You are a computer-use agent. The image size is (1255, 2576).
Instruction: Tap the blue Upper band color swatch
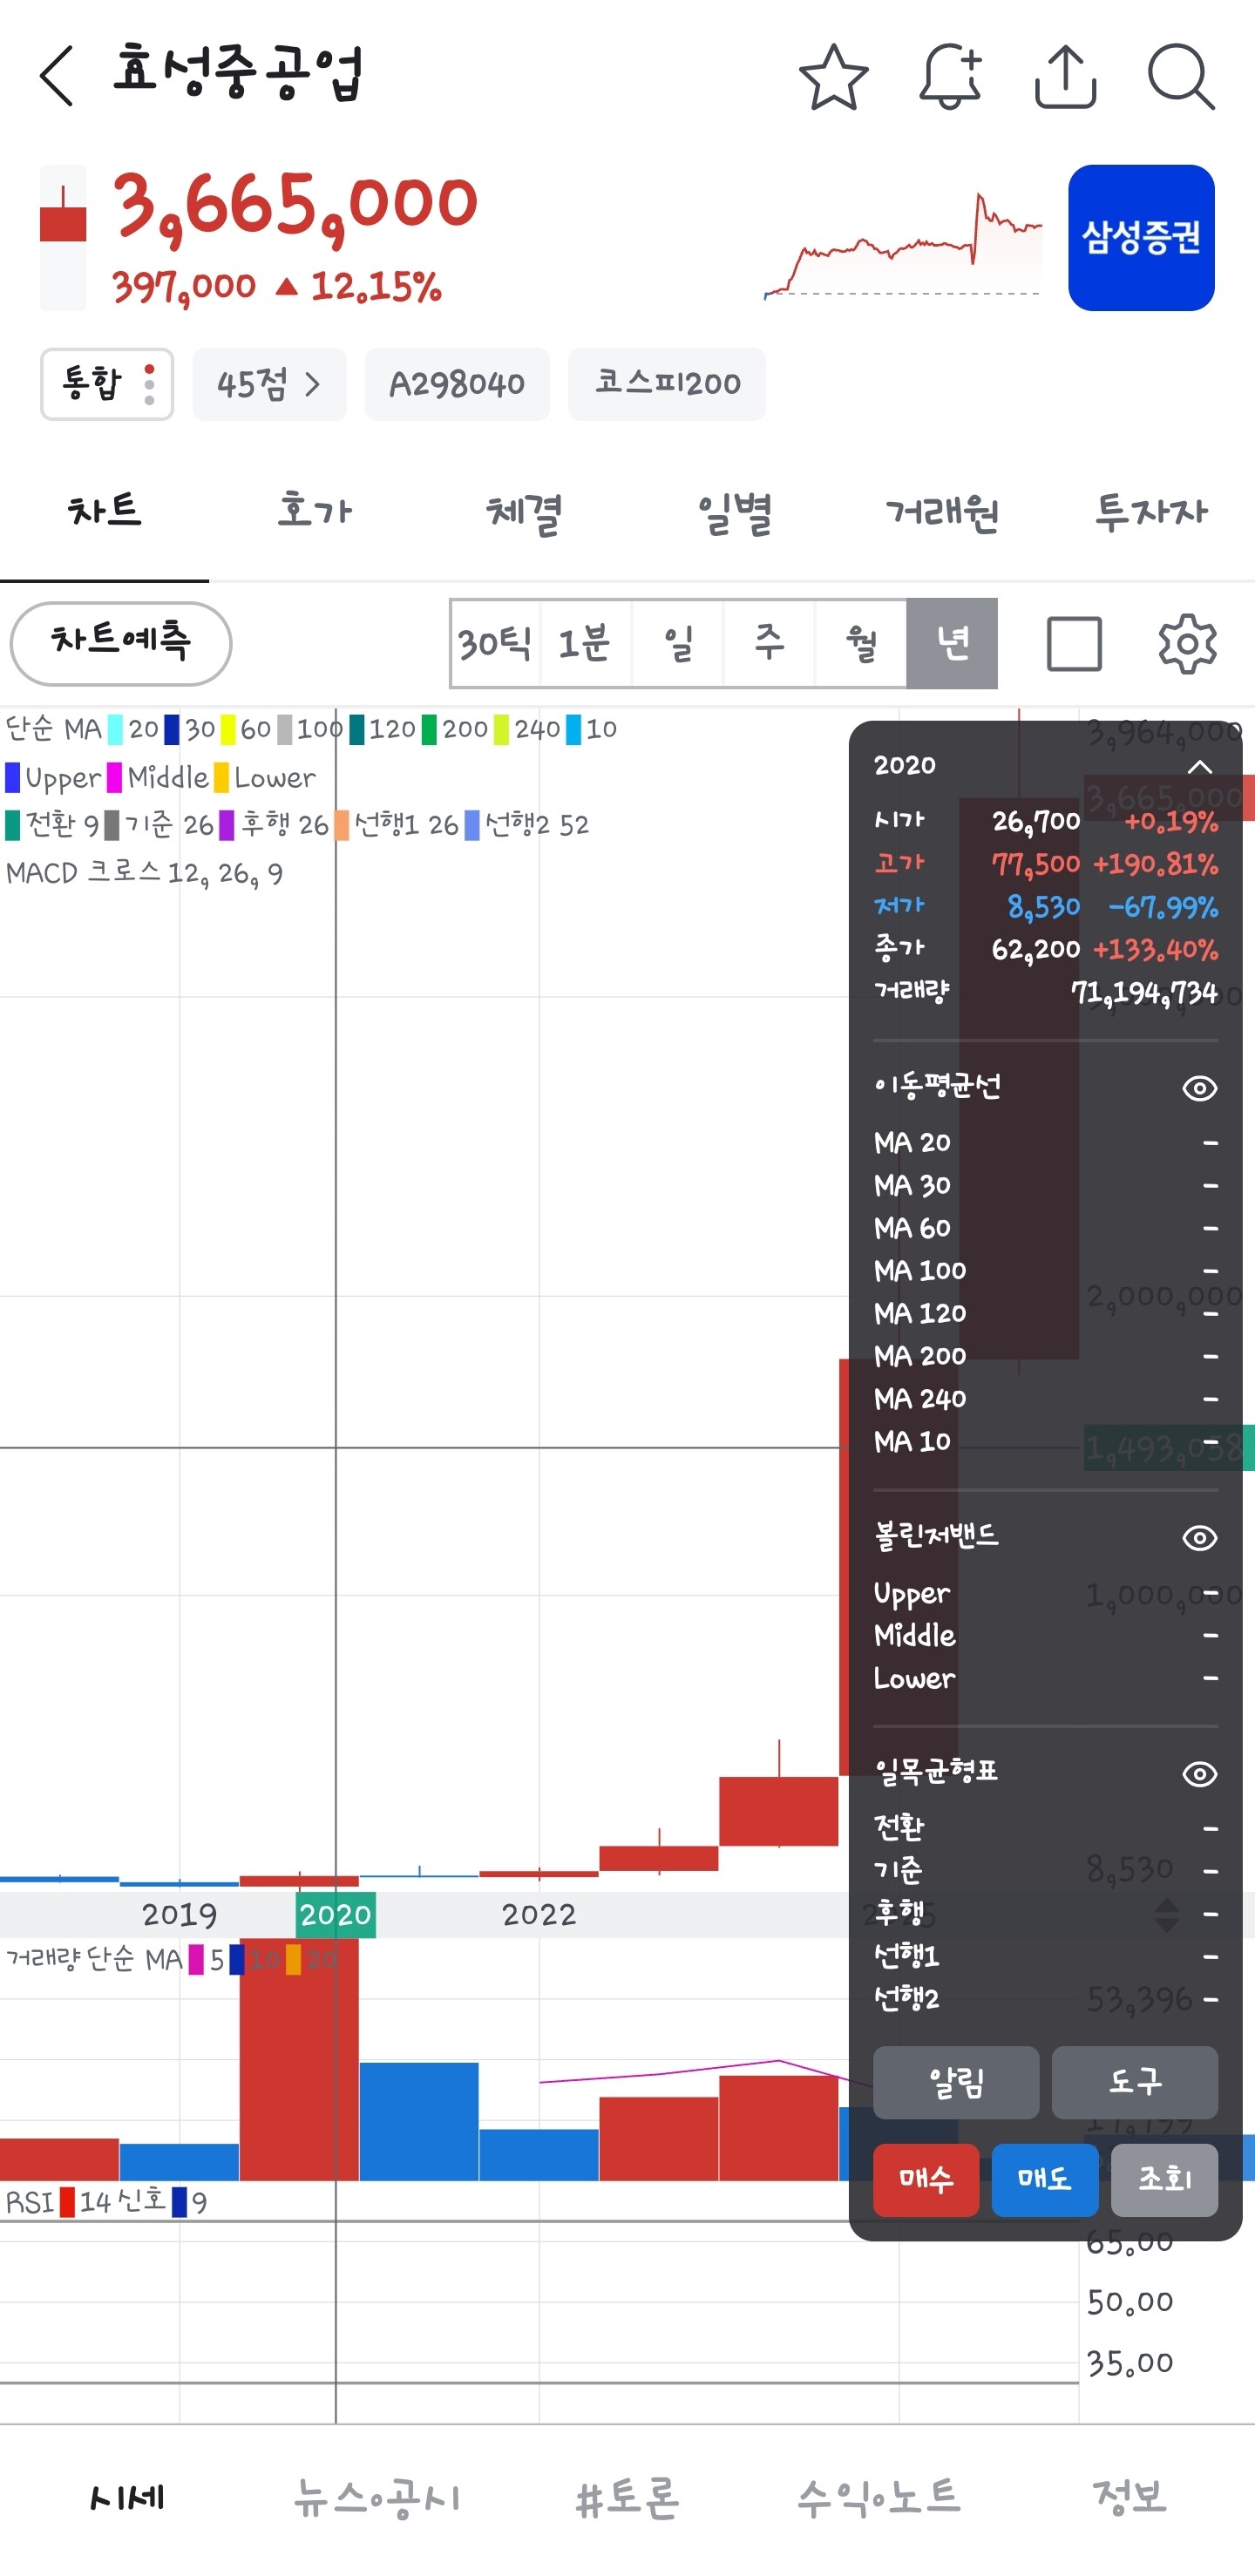click(13, 777)
